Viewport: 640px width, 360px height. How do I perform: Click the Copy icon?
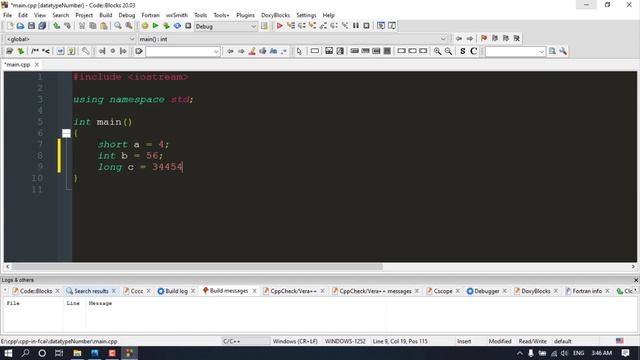point(93,26)
